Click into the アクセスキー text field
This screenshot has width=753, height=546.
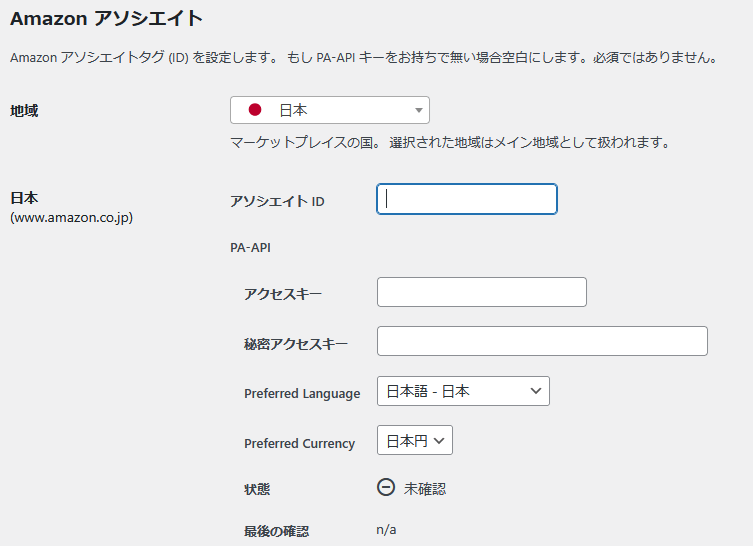482,292
